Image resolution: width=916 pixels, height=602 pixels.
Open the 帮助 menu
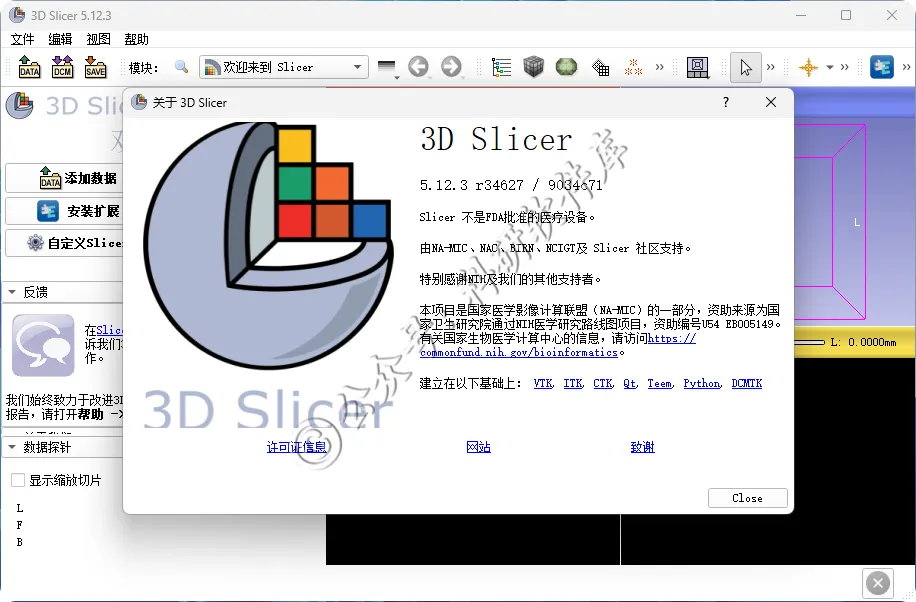[136, 39]
